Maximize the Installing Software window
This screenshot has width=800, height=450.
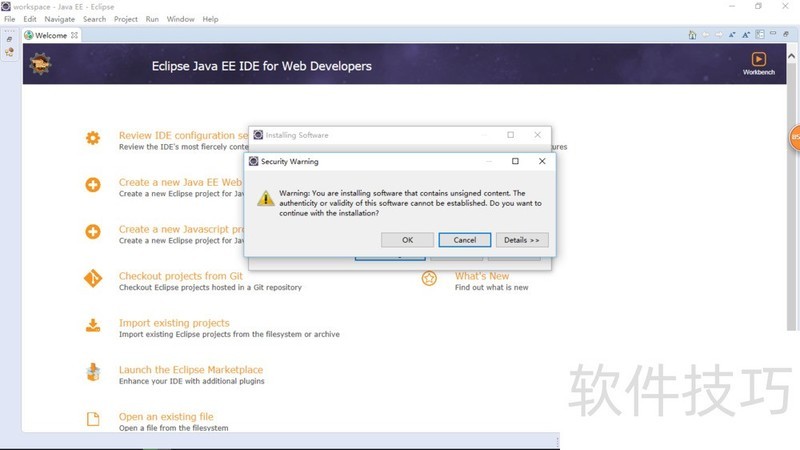coord(511,135)
